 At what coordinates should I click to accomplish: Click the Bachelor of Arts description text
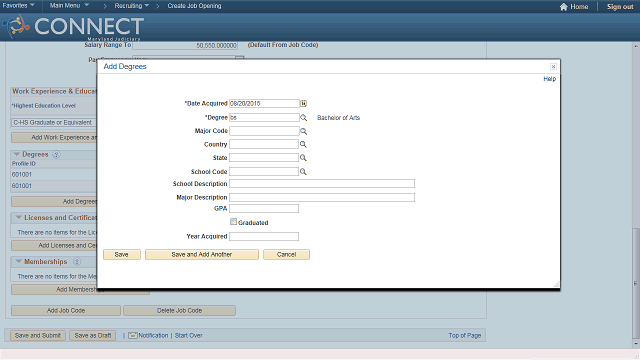338,118
